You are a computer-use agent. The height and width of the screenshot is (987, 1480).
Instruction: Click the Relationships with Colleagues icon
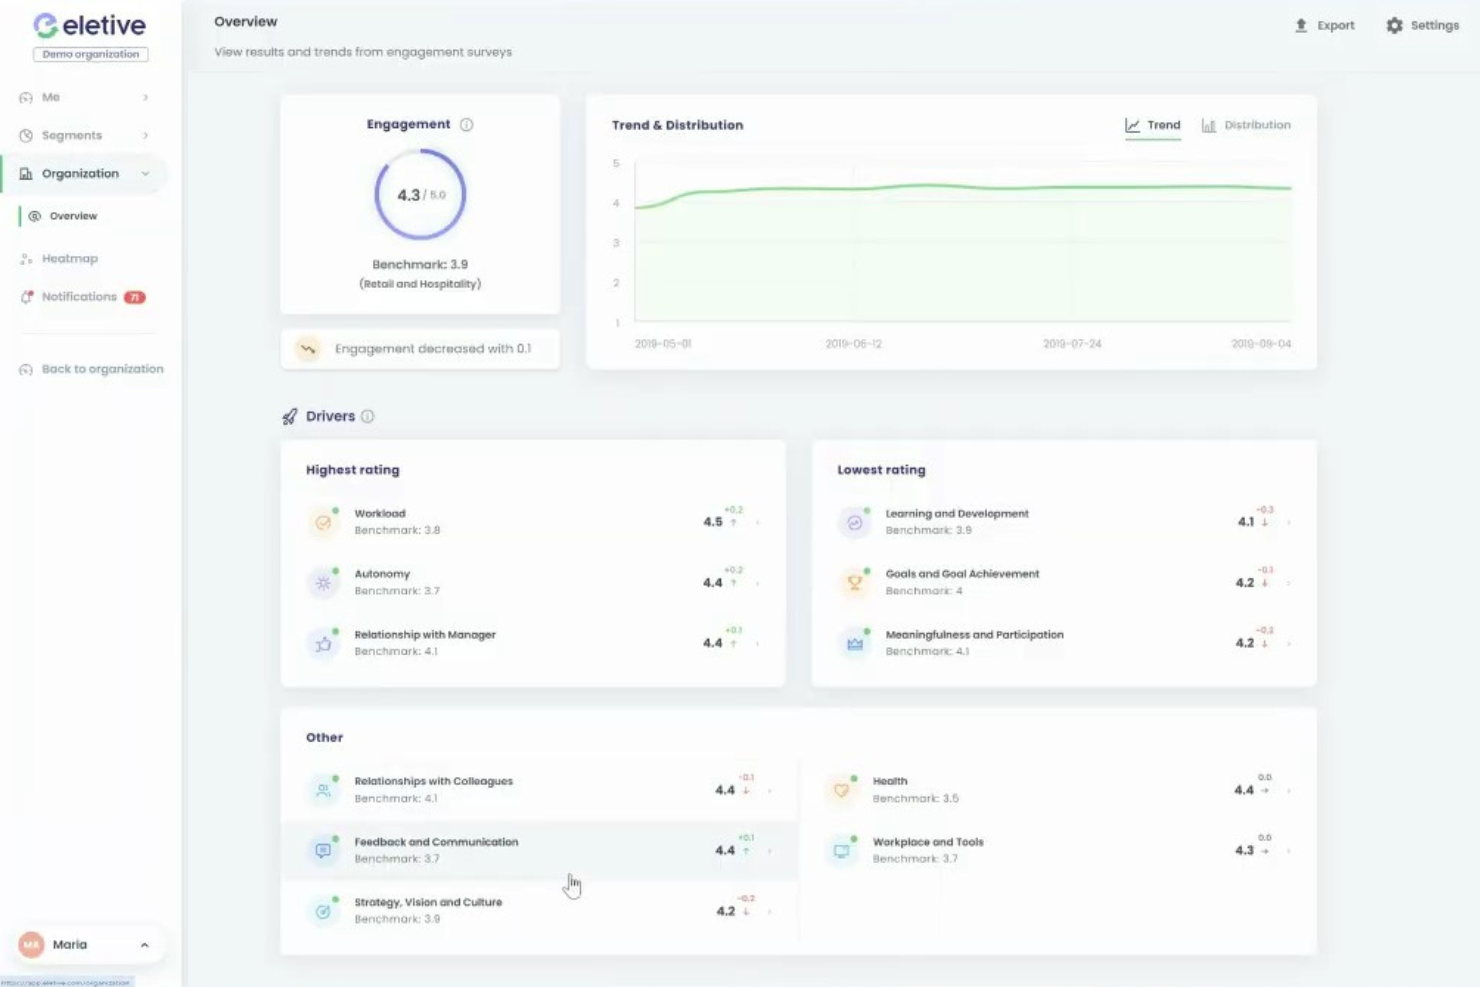coord(323,790)
